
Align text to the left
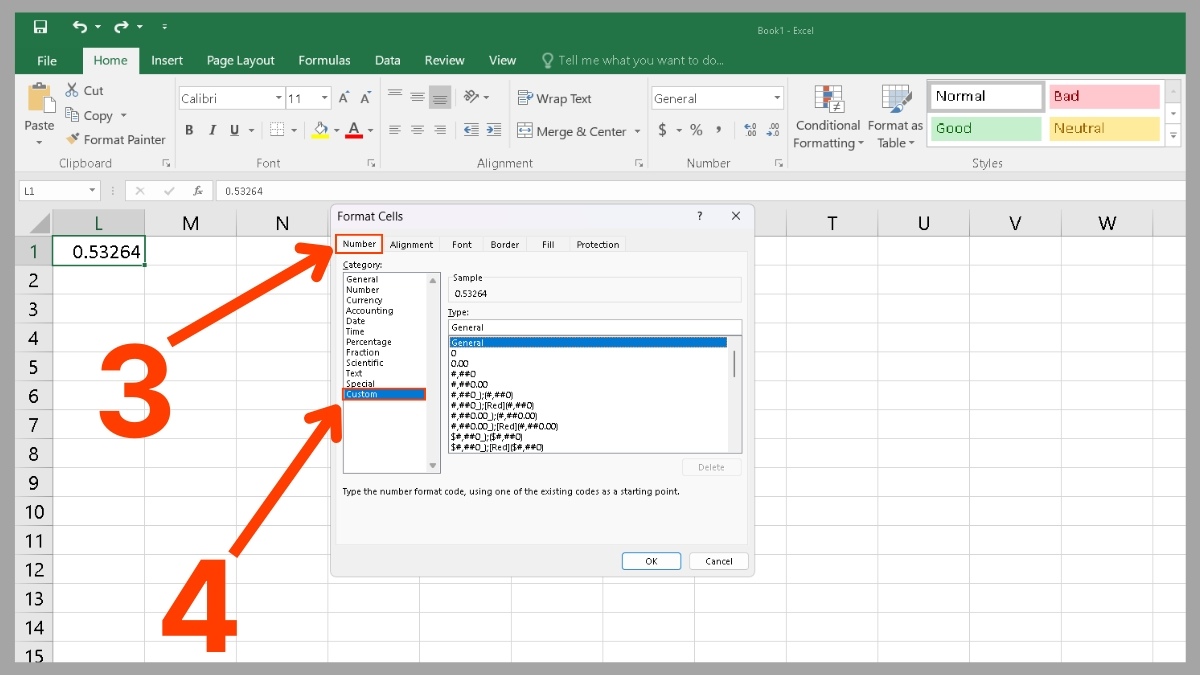click(x=394, y=130)
